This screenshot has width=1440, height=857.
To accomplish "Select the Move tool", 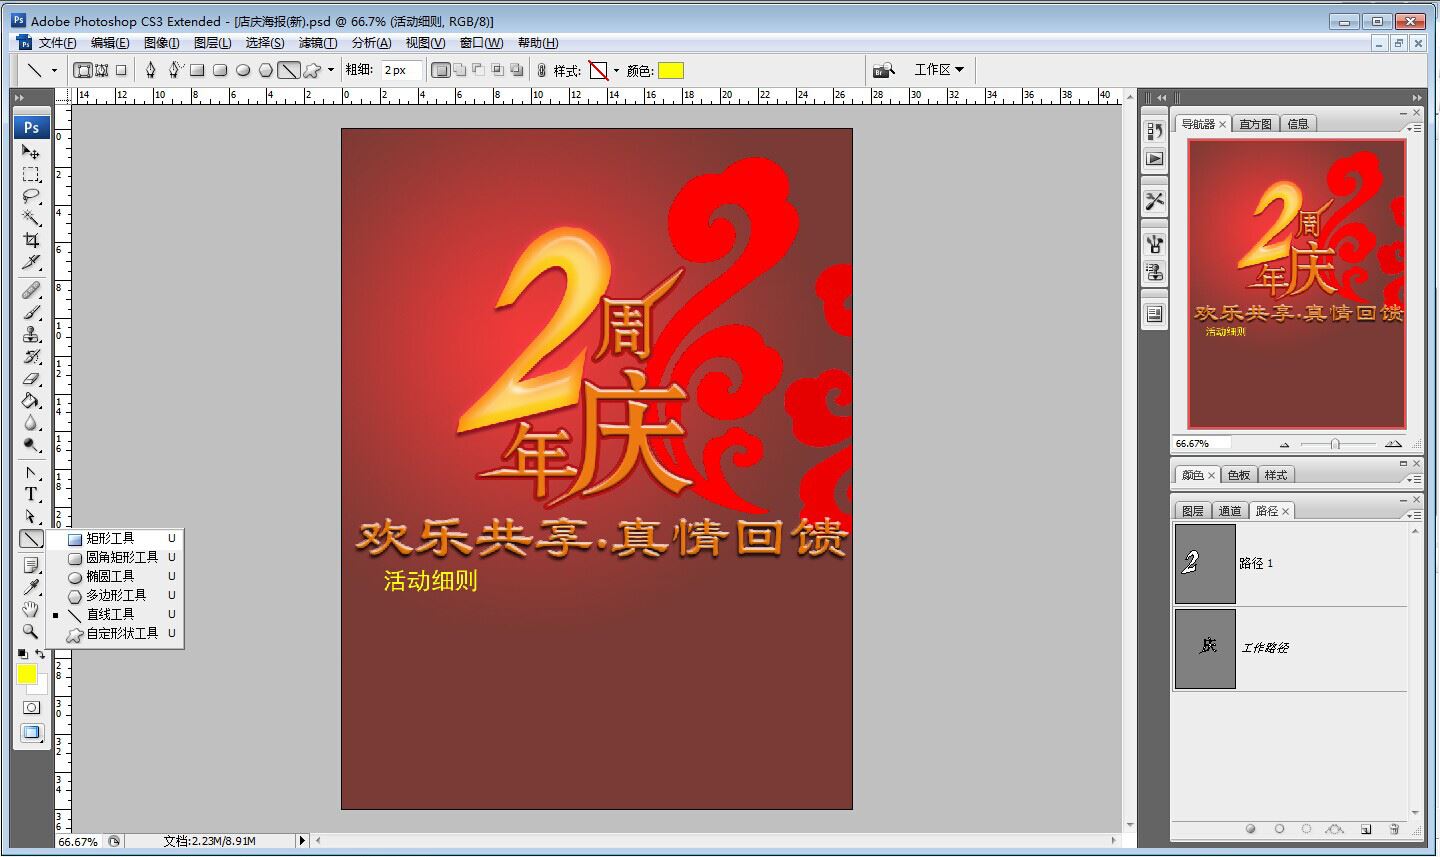I will pyautogui.click(x=31, y=152).
